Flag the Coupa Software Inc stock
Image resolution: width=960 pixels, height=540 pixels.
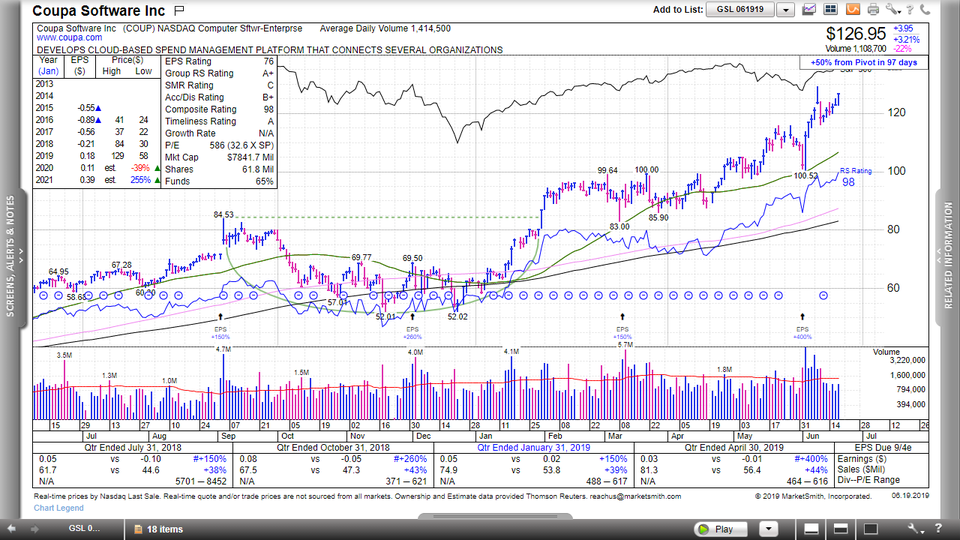point(179,10)
